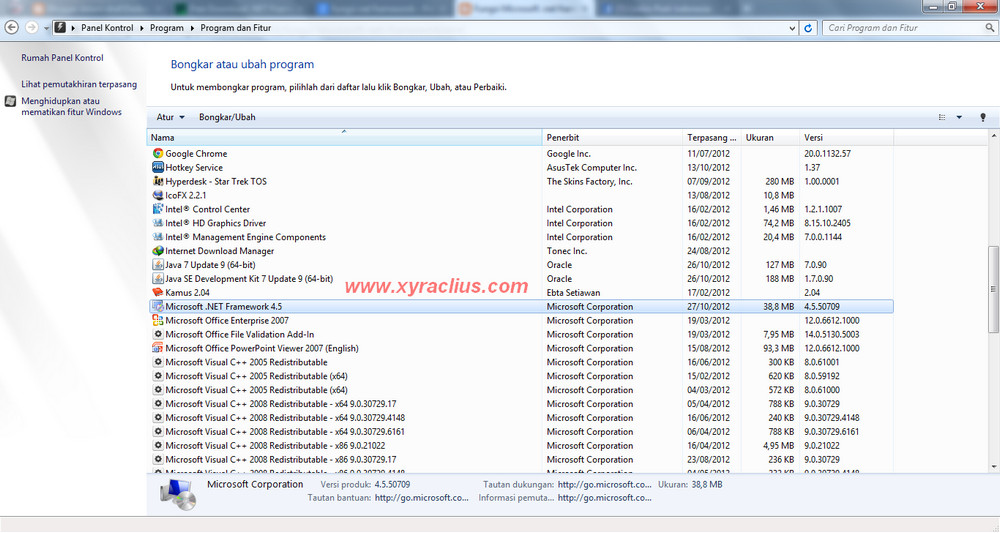Screen dimensions: 1000x533
Task: Expand the view options dropdown arrow
Action: pos(959,117)
